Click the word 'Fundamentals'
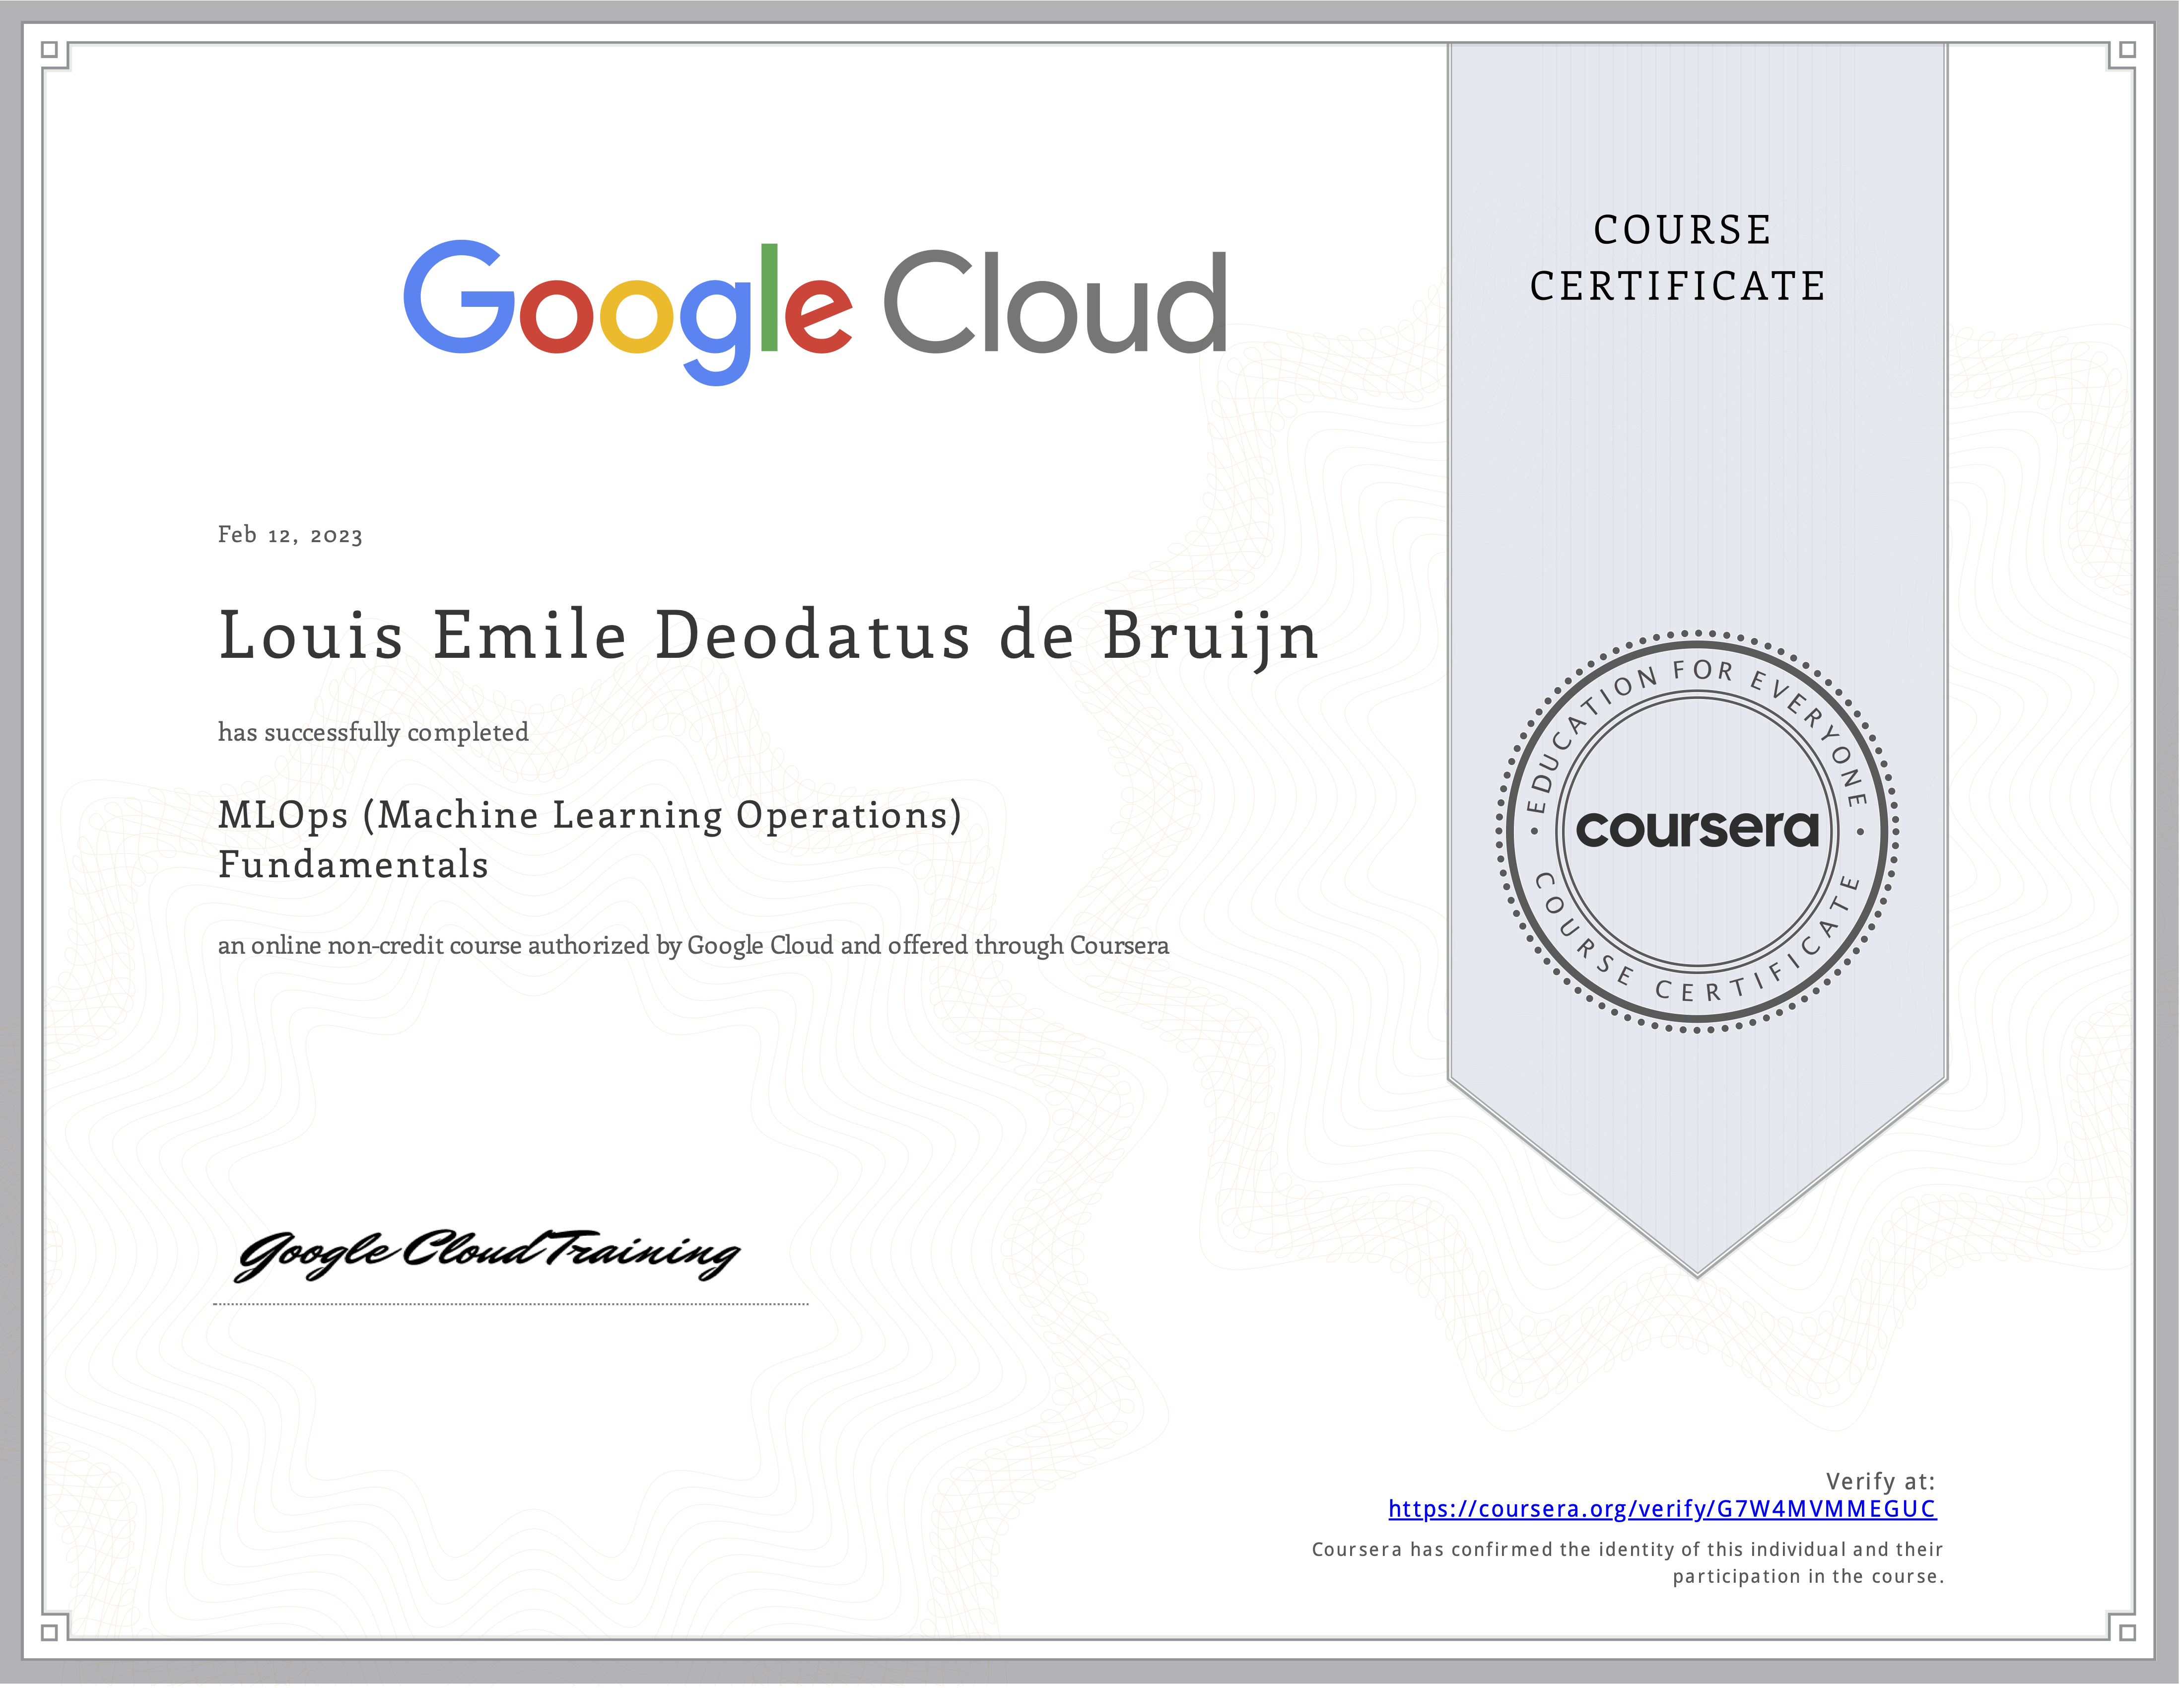2184x1688 pixels. [353, 865]
